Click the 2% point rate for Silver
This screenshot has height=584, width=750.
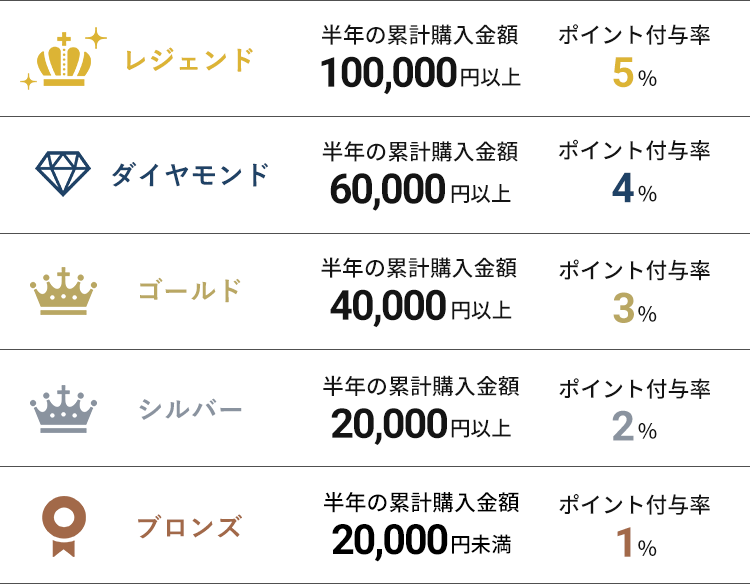point(634,427)
